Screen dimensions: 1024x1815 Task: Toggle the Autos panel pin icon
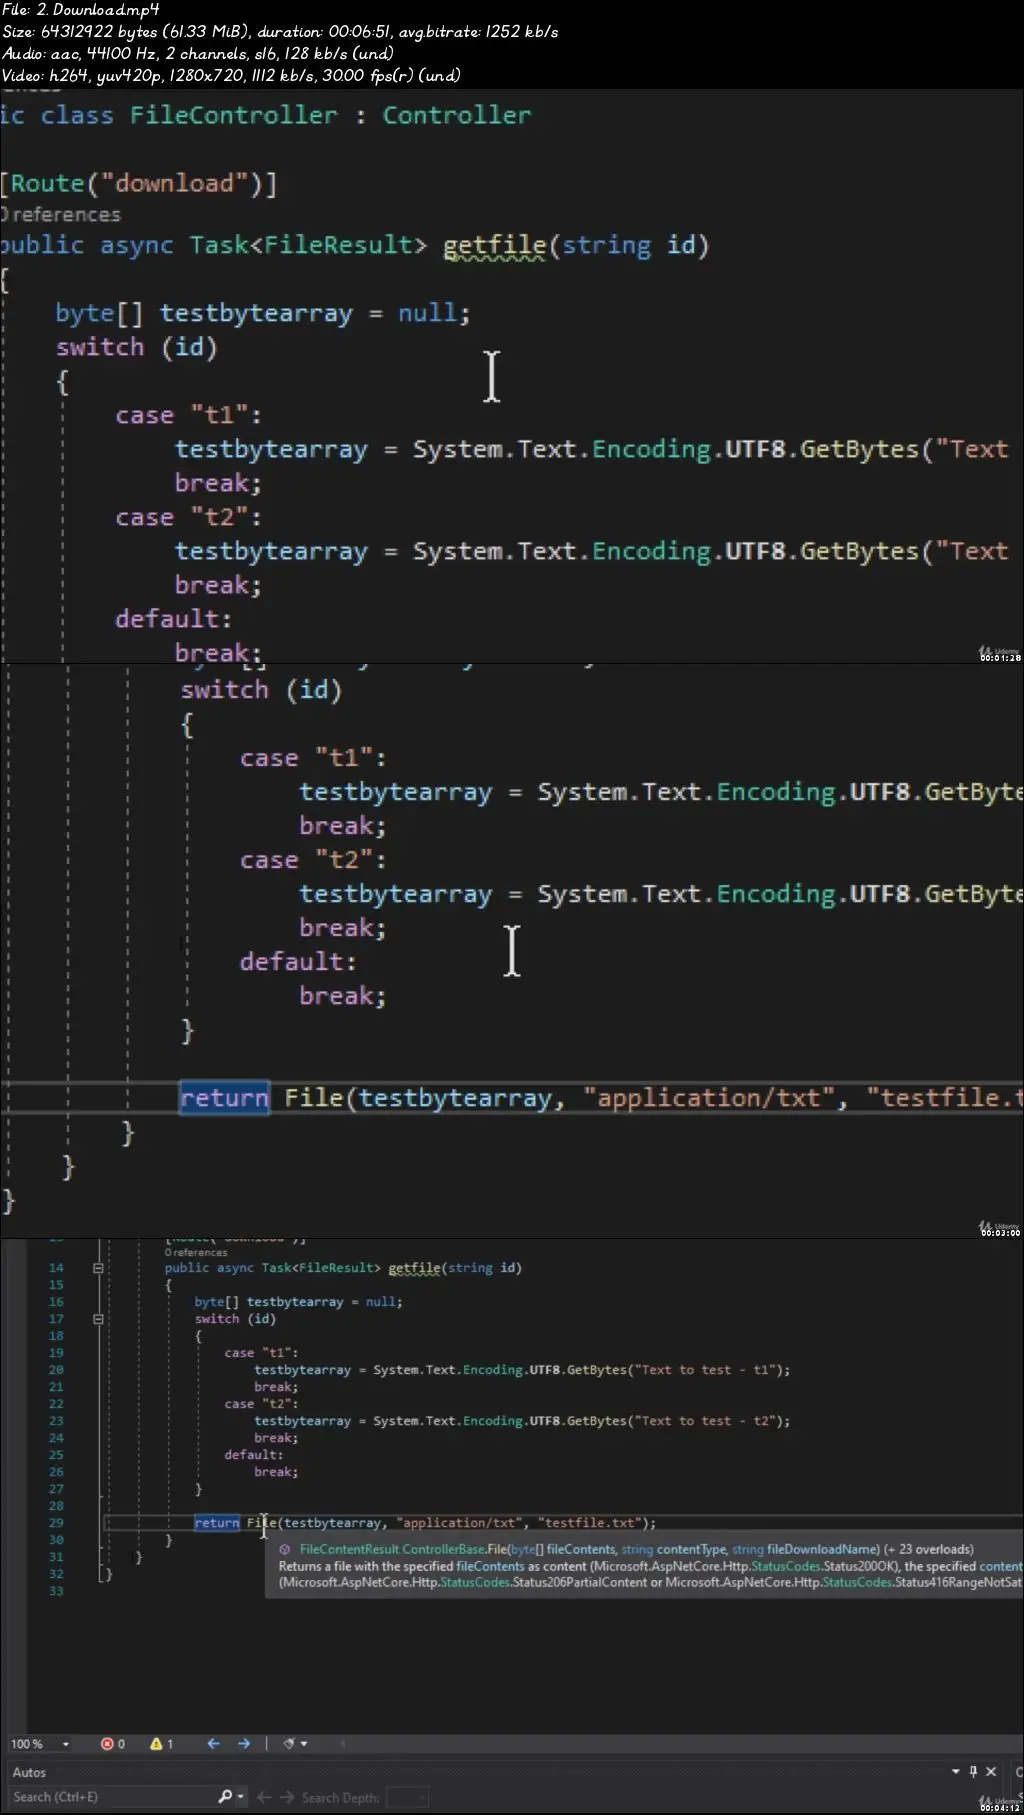(x=973, y=1771)
